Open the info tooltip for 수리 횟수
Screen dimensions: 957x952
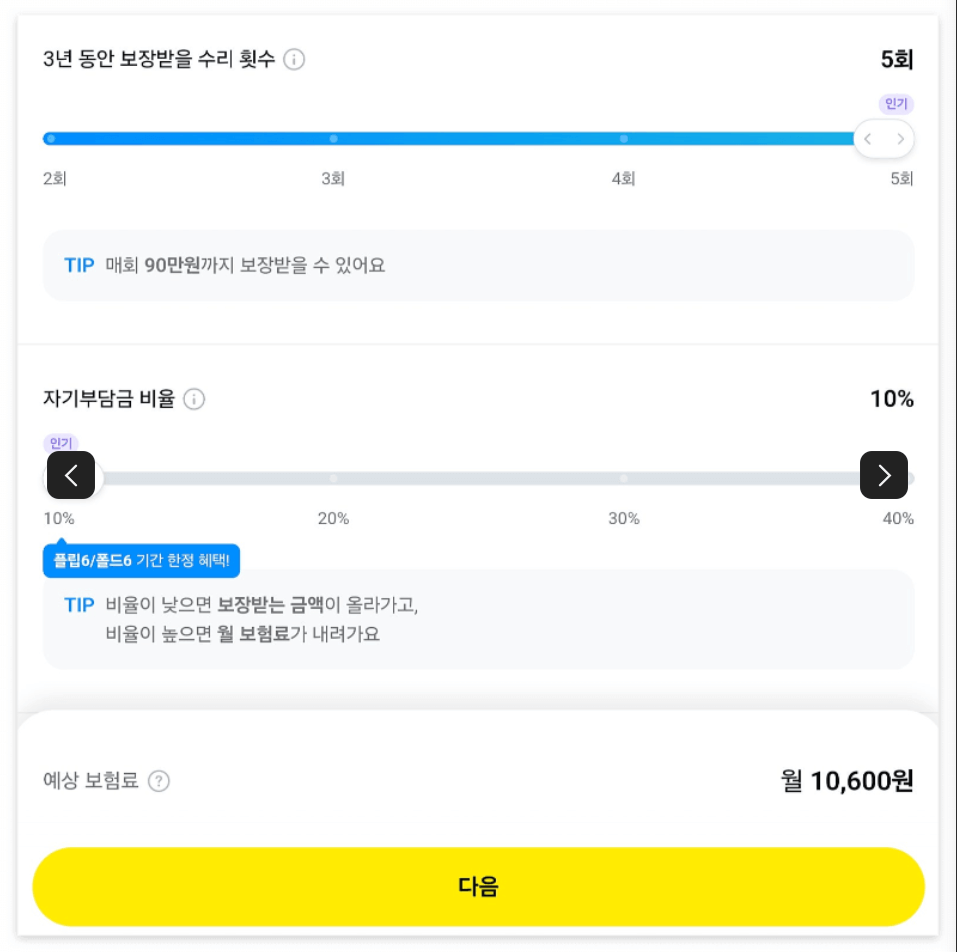(x=294, y=59)
